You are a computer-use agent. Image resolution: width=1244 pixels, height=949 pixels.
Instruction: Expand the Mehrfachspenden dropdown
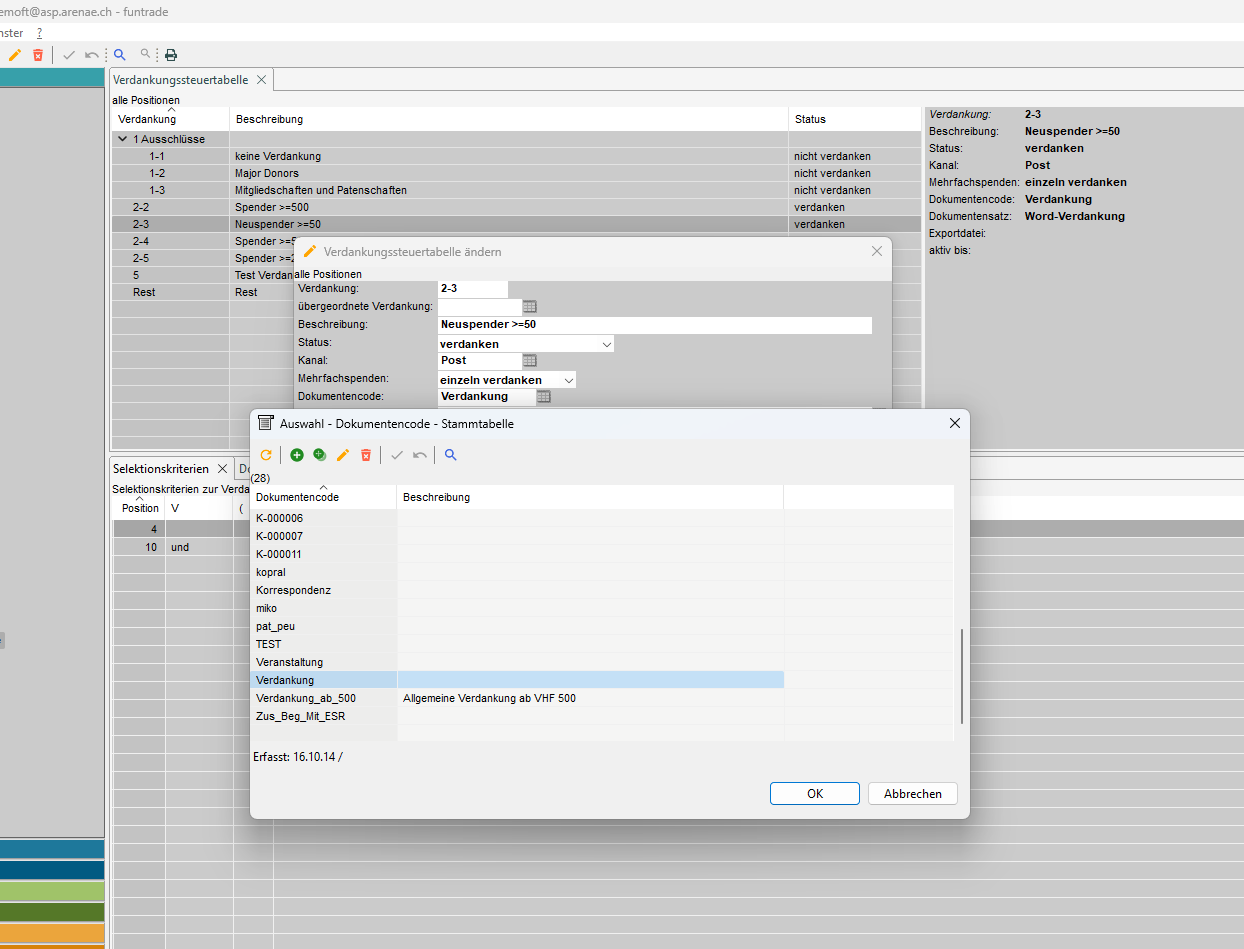[568, 380]
